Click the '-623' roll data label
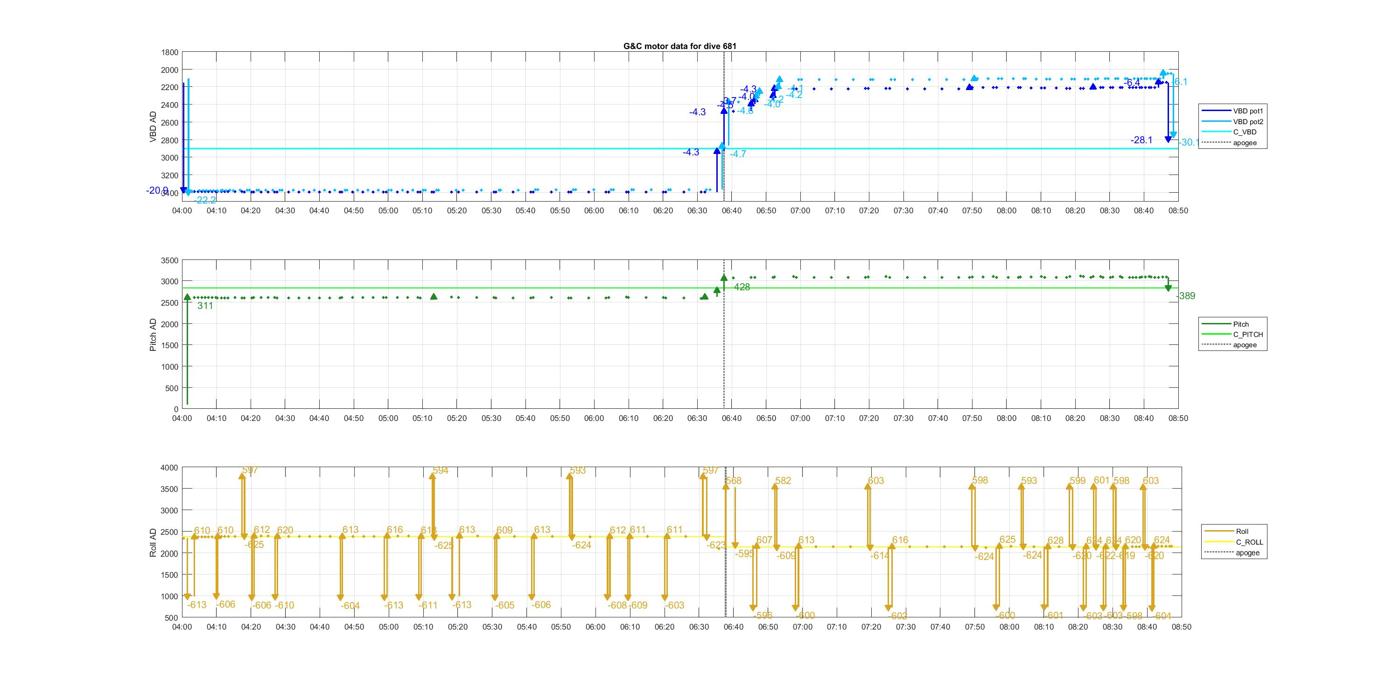1400x693 pixels. [716, 545]
